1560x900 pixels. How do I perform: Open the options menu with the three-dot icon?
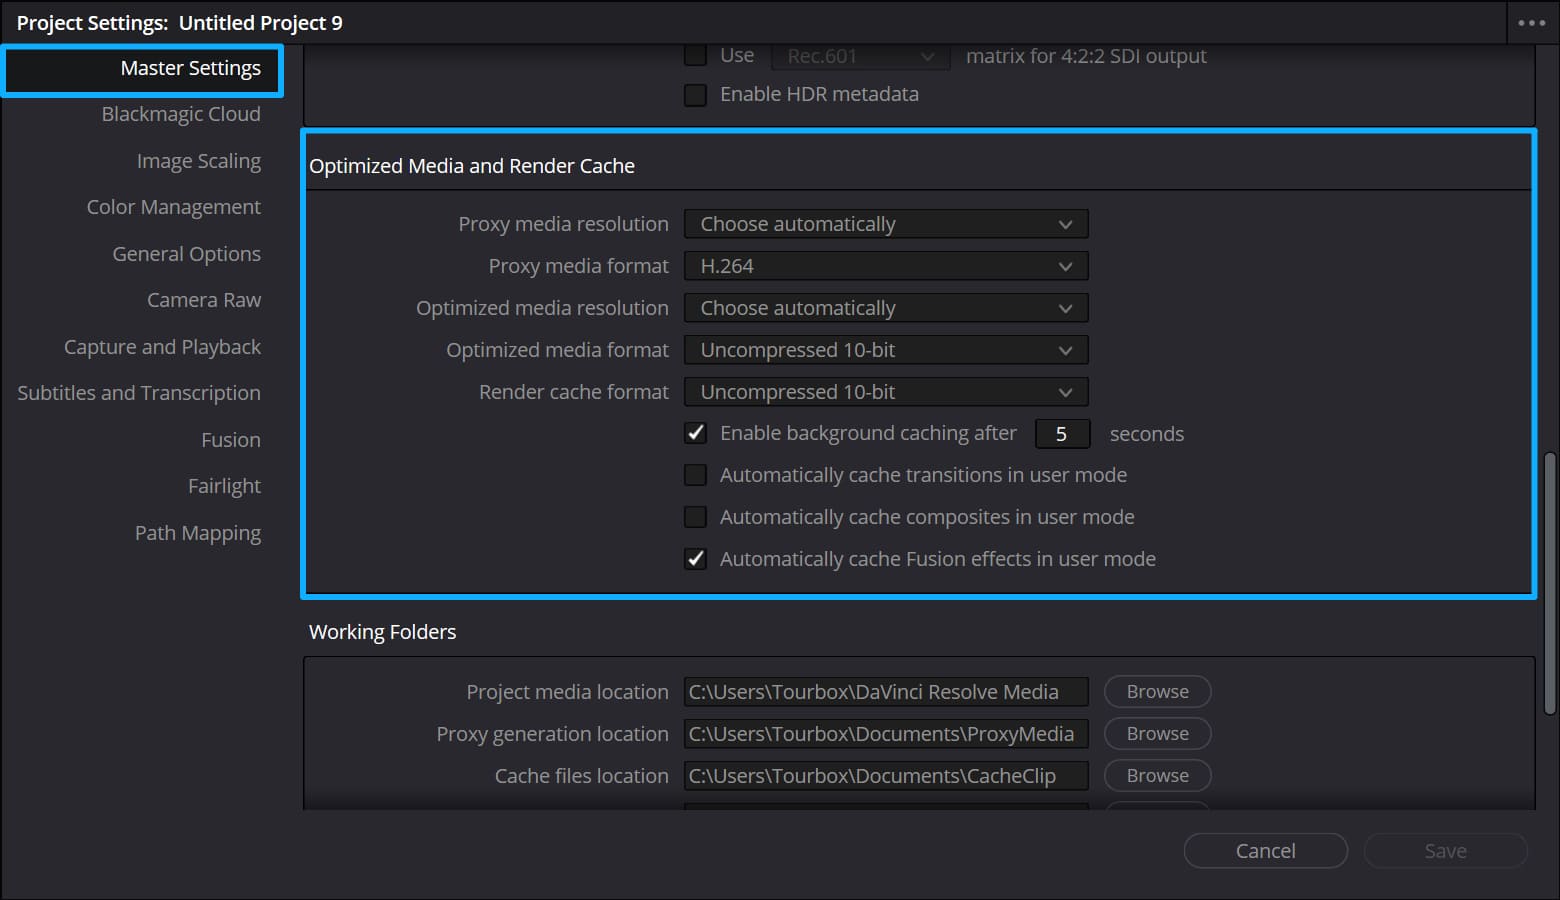tap(1532, 22)
